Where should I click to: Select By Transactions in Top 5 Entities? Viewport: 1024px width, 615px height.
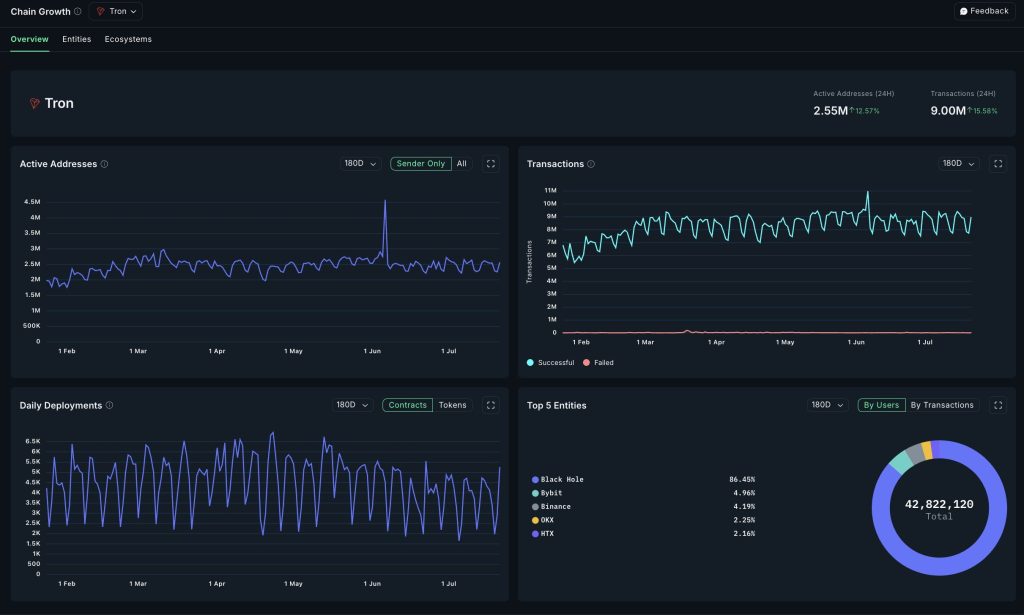coord(942,405)
